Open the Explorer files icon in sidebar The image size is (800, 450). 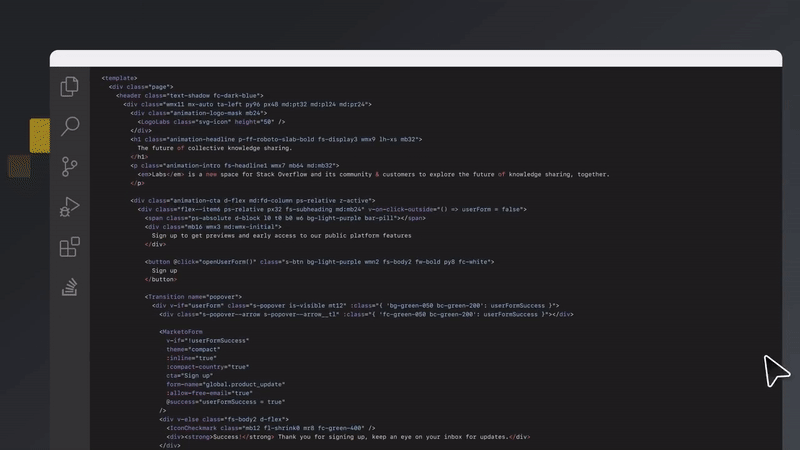click(69, 87)
